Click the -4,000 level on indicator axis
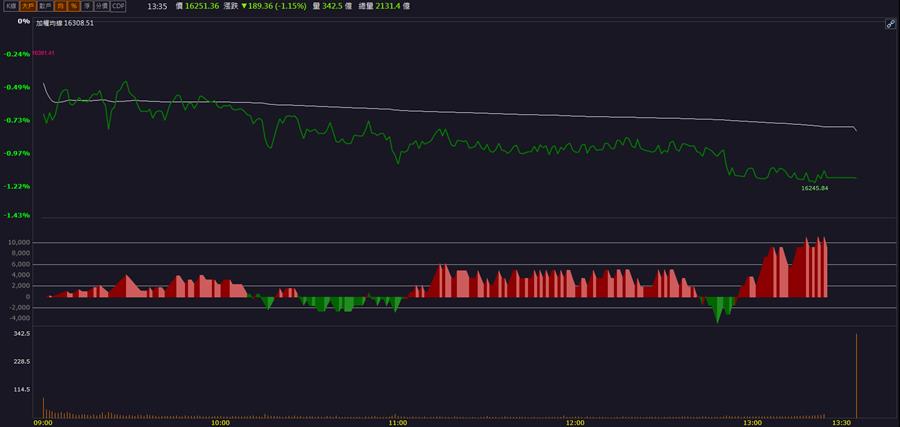Image resolution: width=900 pixels, height=427 pixels. [20, 318]
